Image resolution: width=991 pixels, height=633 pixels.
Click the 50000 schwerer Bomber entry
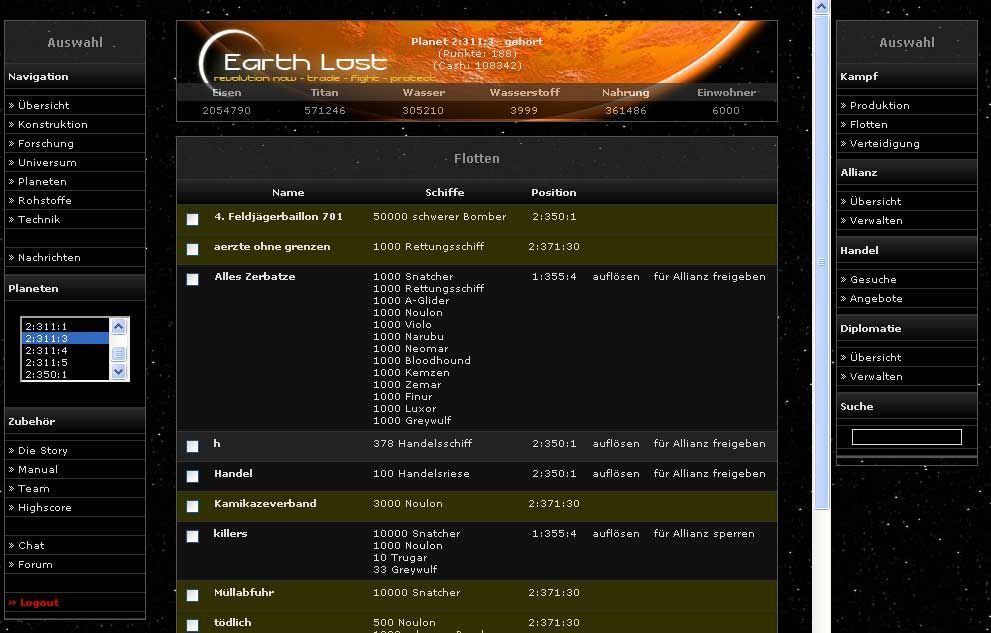[x=440, y=217]
